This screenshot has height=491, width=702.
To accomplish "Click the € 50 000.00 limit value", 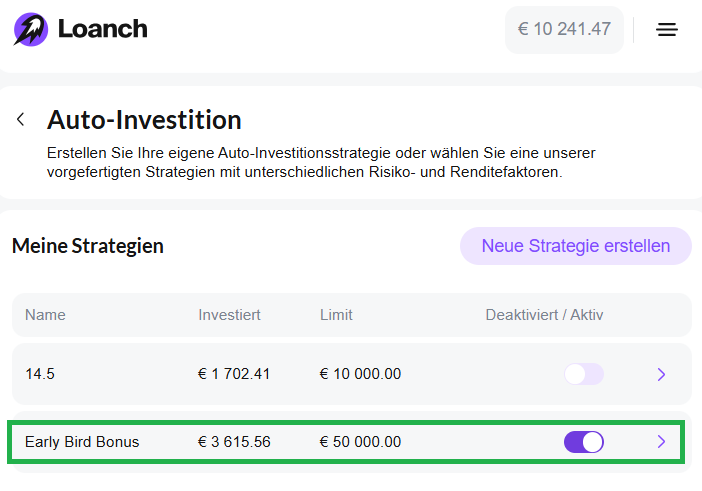I will tap(360, 442).
